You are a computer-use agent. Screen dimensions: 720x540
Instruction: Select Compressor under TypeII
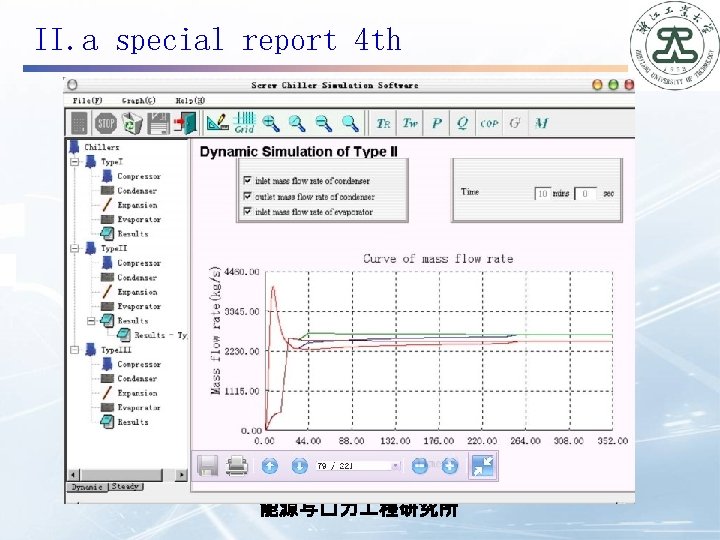(x=139, y=263)
